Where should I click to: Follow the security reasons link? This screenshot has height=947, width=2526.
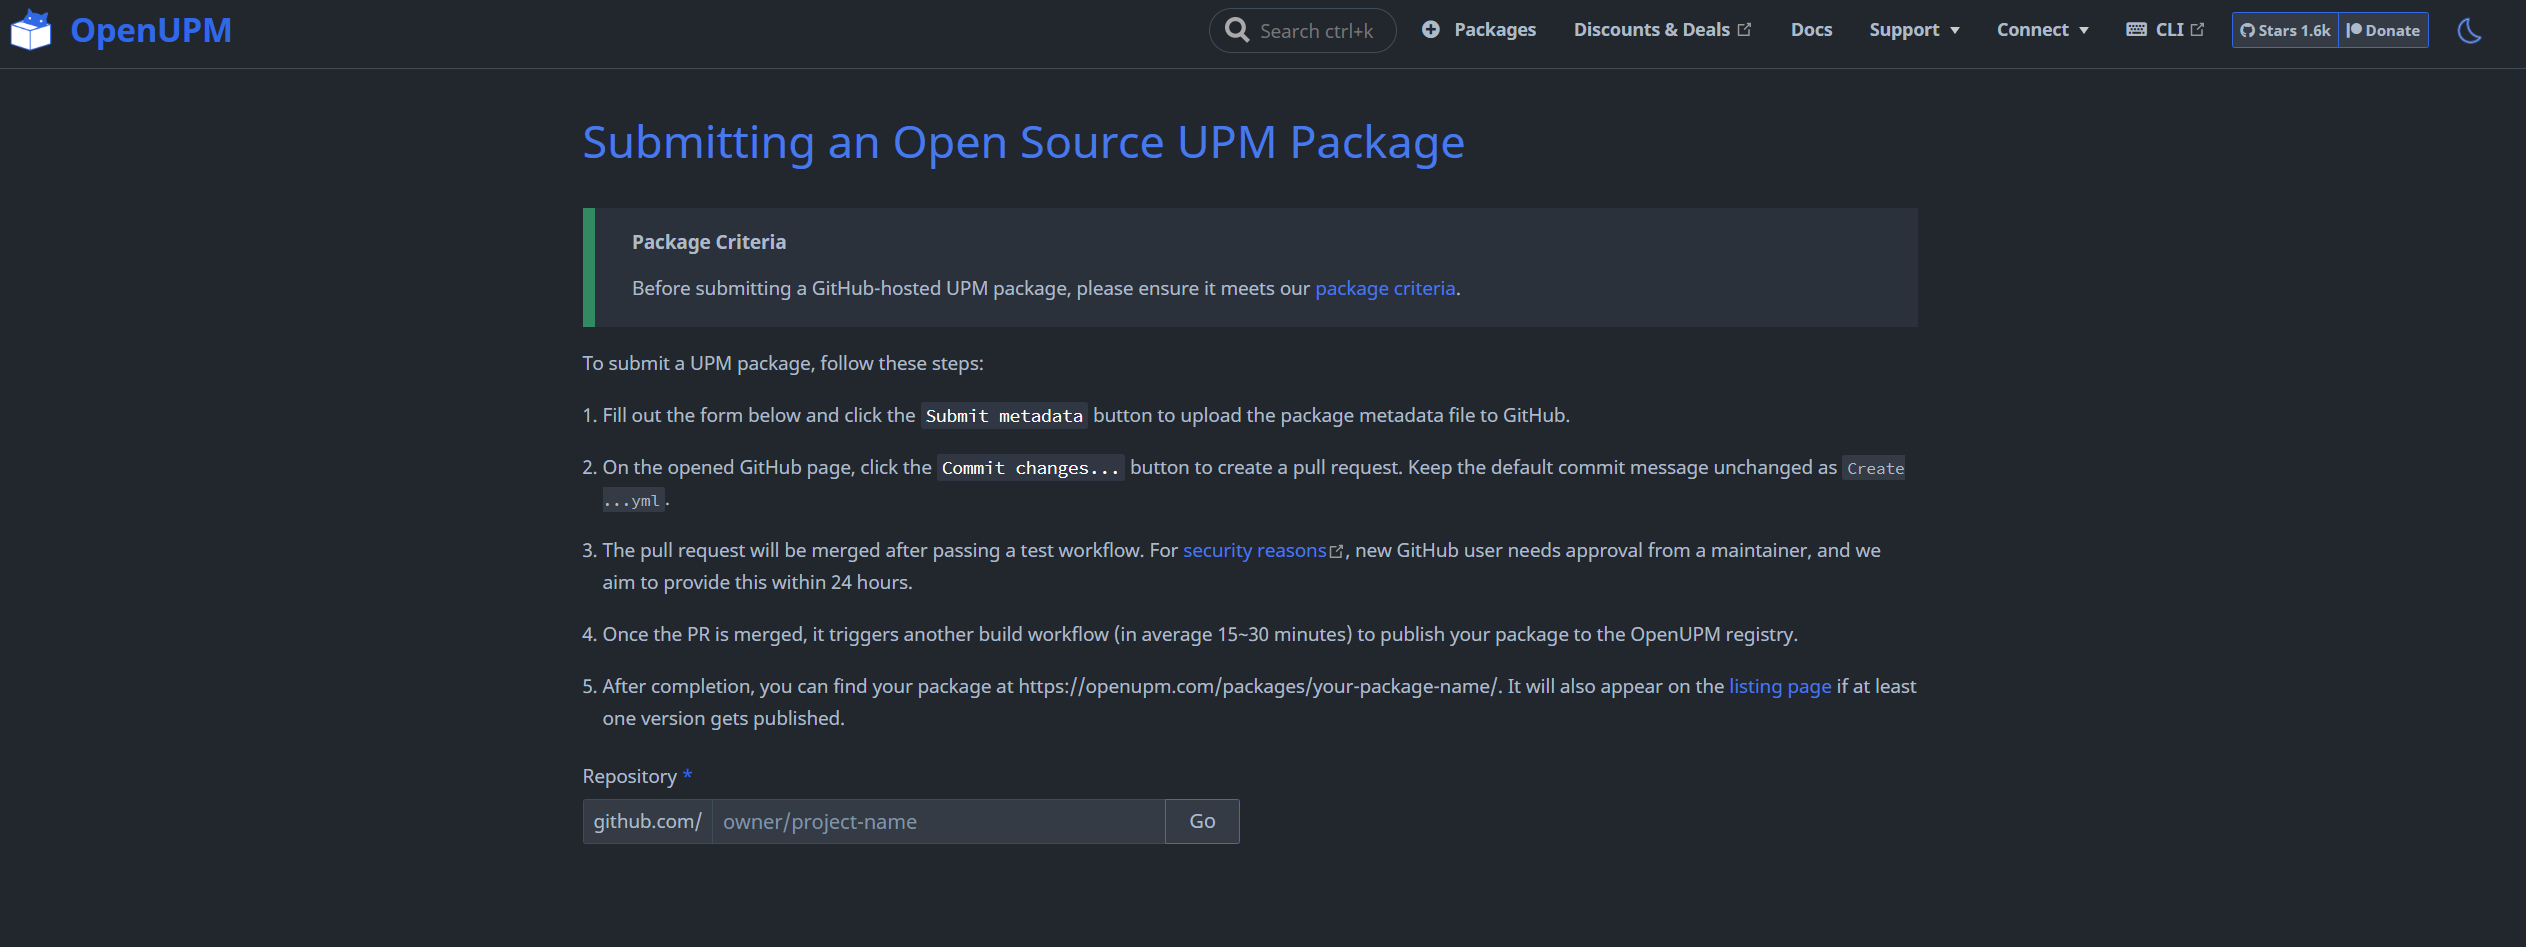pyautogui.click(x=1254, y=551)
